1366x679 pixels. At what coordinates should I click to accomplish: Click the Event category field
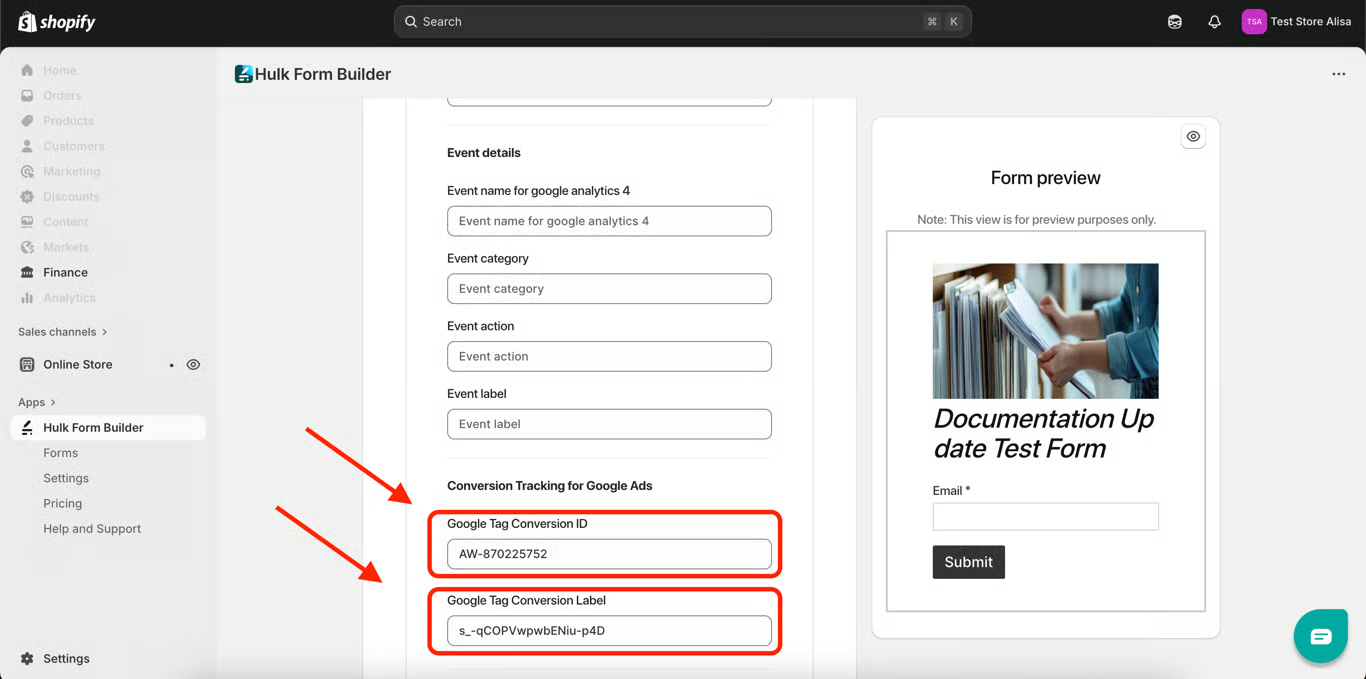(x=609, y=288)
